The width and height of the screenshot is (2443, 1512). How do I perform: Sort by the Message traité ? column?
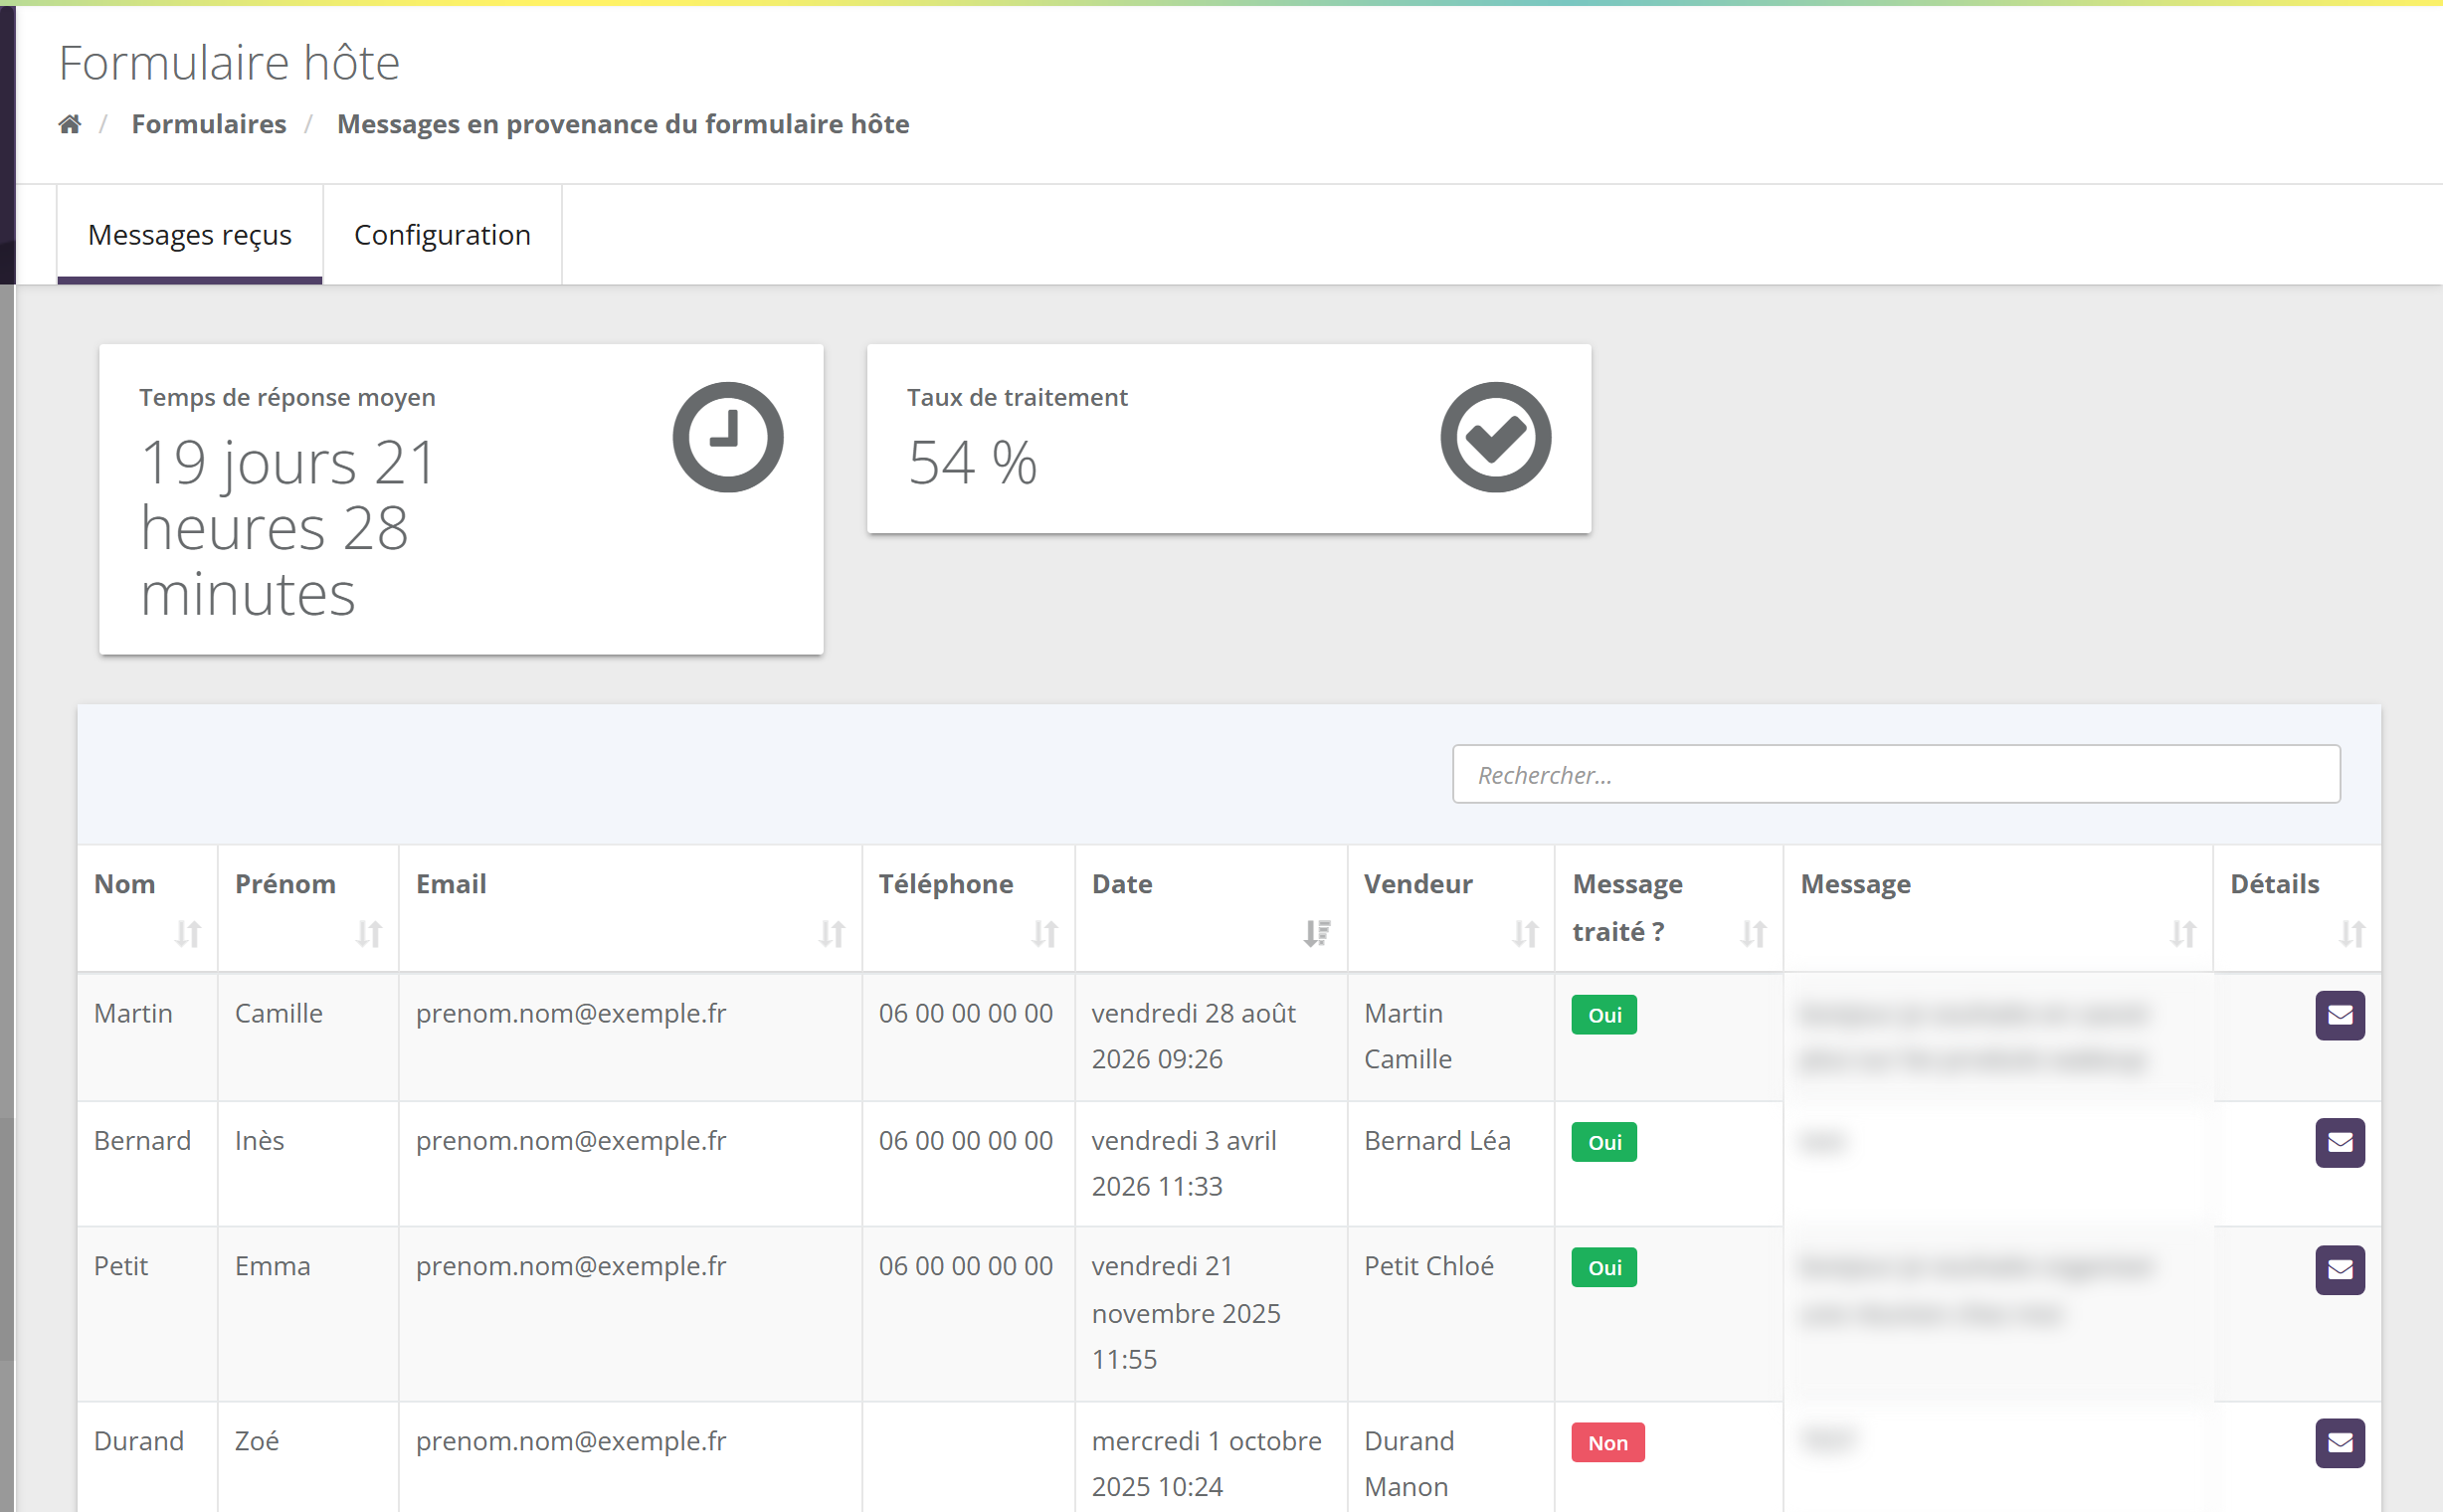pos(1668,908)
